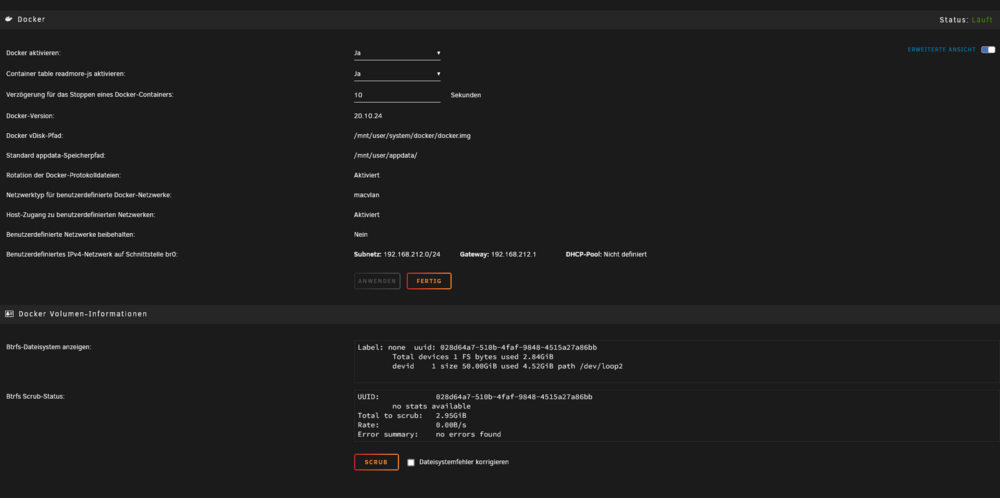
Task: Click the Subnetz 192.168.212.0/24 value
Action: point(397,254)
